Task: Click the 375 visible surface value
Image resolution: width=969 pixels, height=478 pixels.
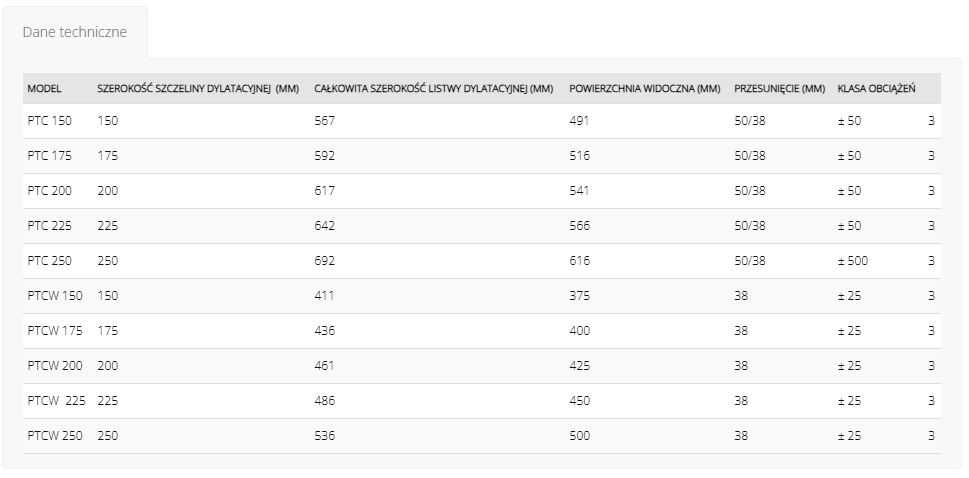Action: pyautogui.click(x=580, y=296)
